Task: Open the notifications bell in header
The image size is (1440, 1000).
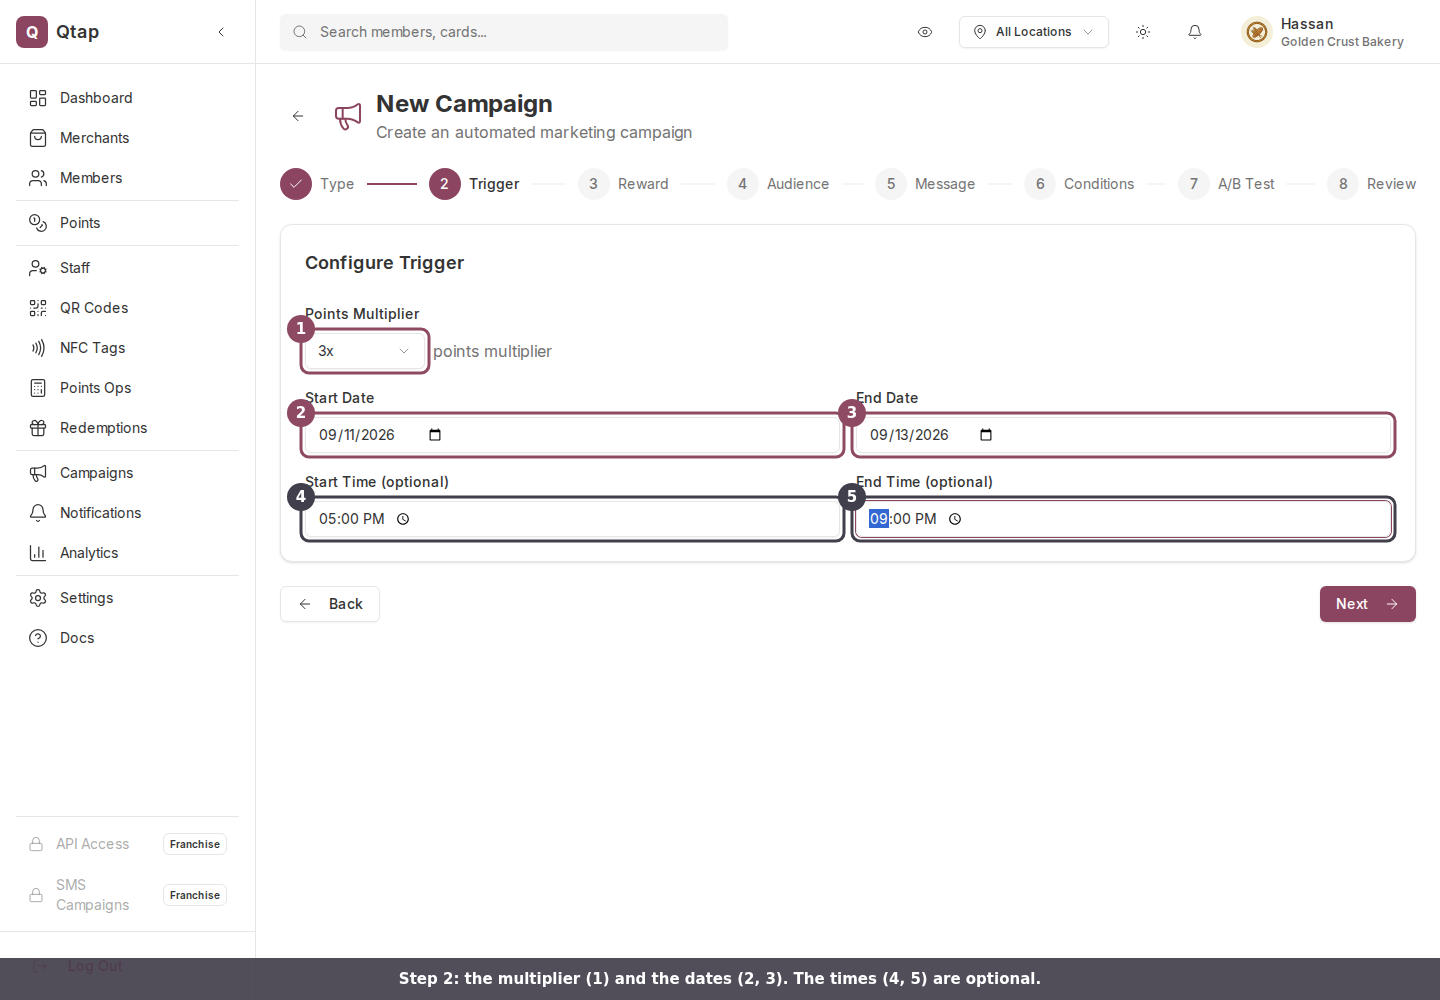Action: [x=1195, y=32]
